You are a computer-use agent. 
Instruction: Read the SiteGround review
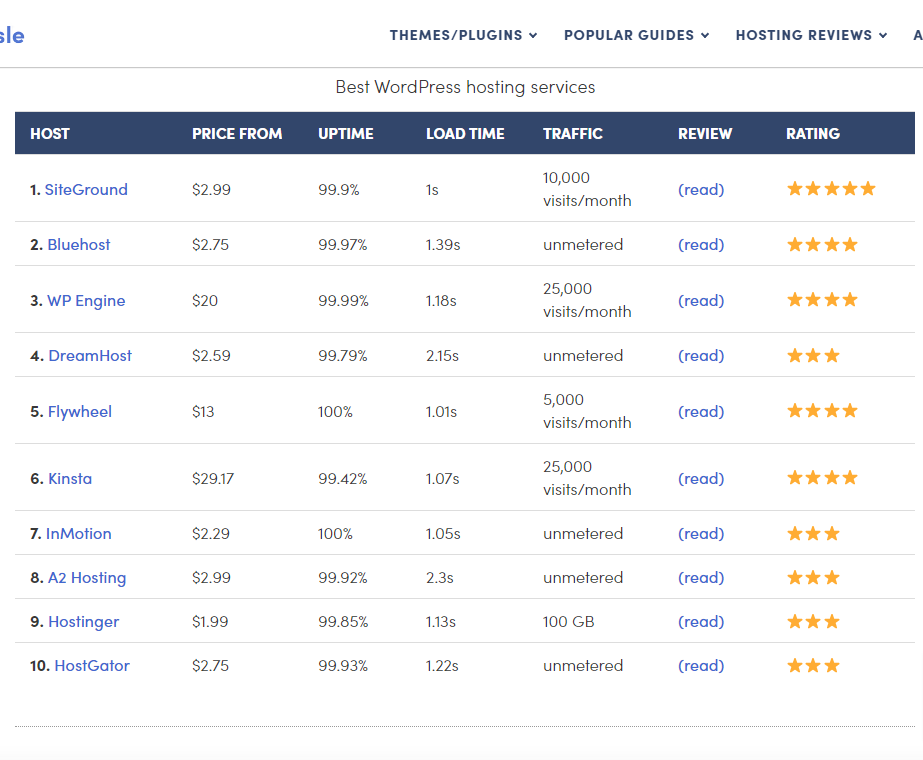(701, 190)
